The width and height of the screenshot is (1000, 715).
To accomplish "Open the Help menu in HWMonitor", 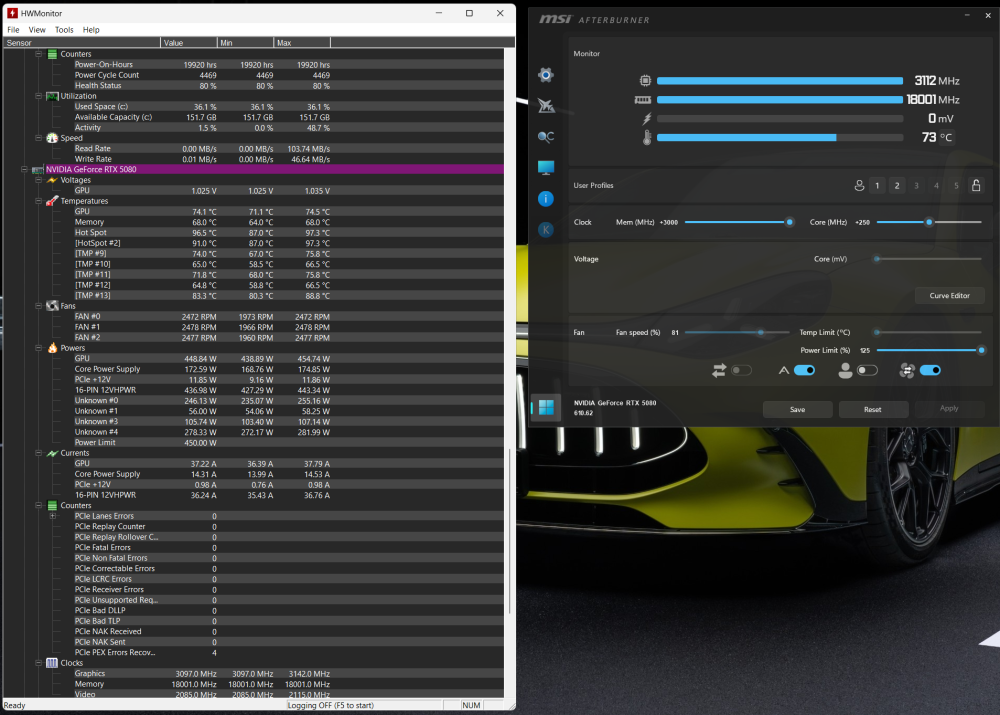I will coord(91,30).
